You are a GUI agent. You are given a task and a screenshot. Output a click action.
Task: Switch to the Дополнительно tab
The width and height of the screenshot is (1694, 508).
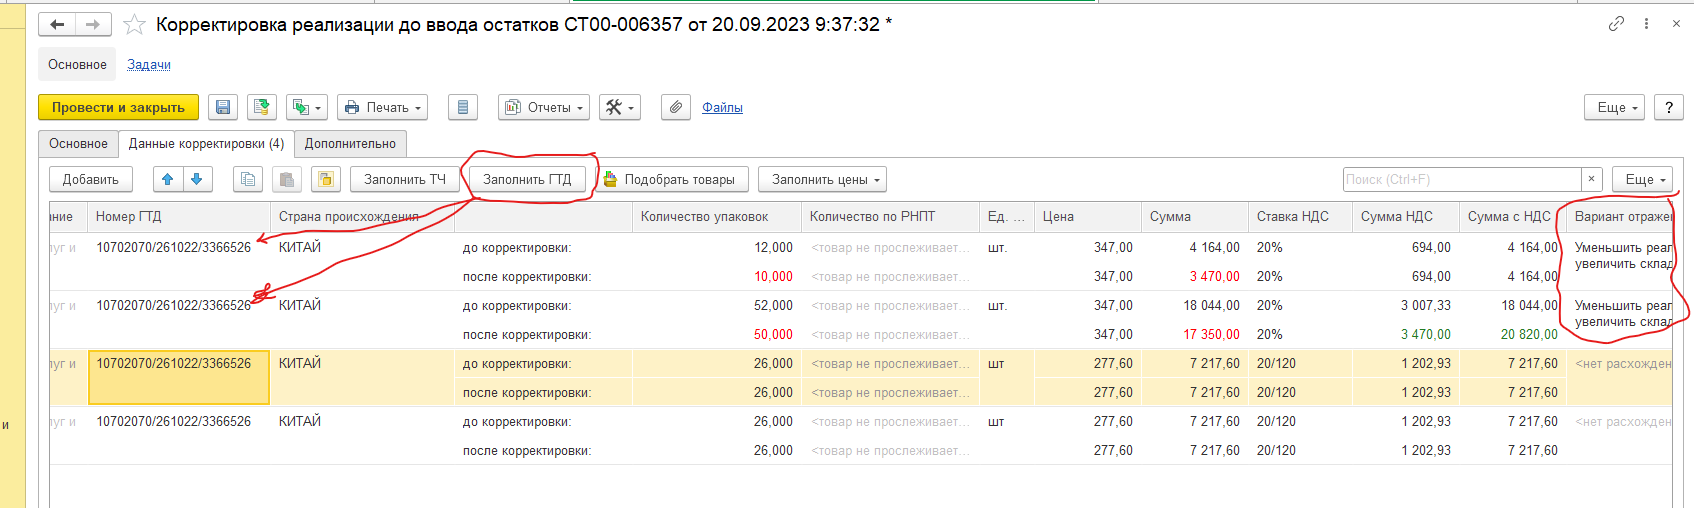(x=350, y=144)
